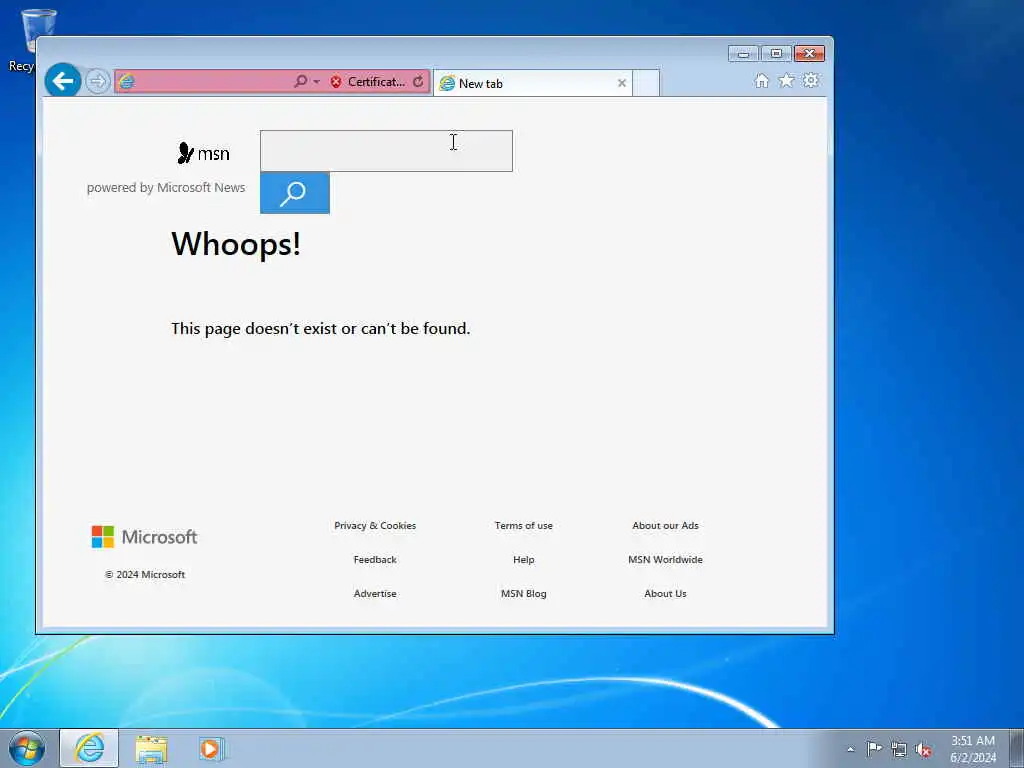Refresh the page with the reload icon
Viewport: 1024px width, 768px height.
(x=418, y=82)
